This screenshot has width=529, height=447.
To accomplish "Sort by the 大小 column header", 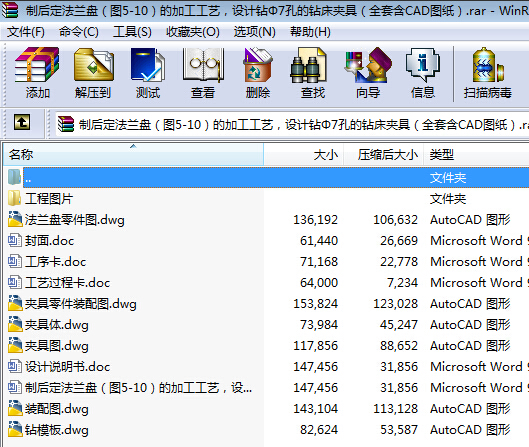I will [x=304, y=155].
